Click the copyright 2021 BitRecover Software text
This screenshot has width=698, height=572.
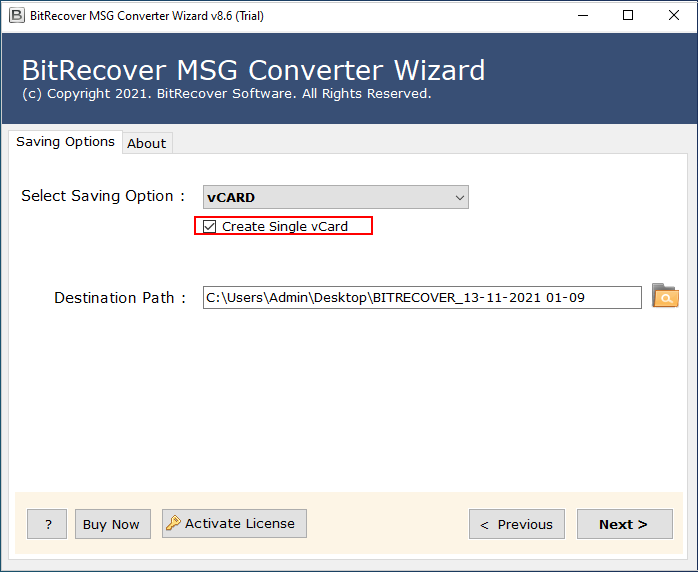(227, 93)
